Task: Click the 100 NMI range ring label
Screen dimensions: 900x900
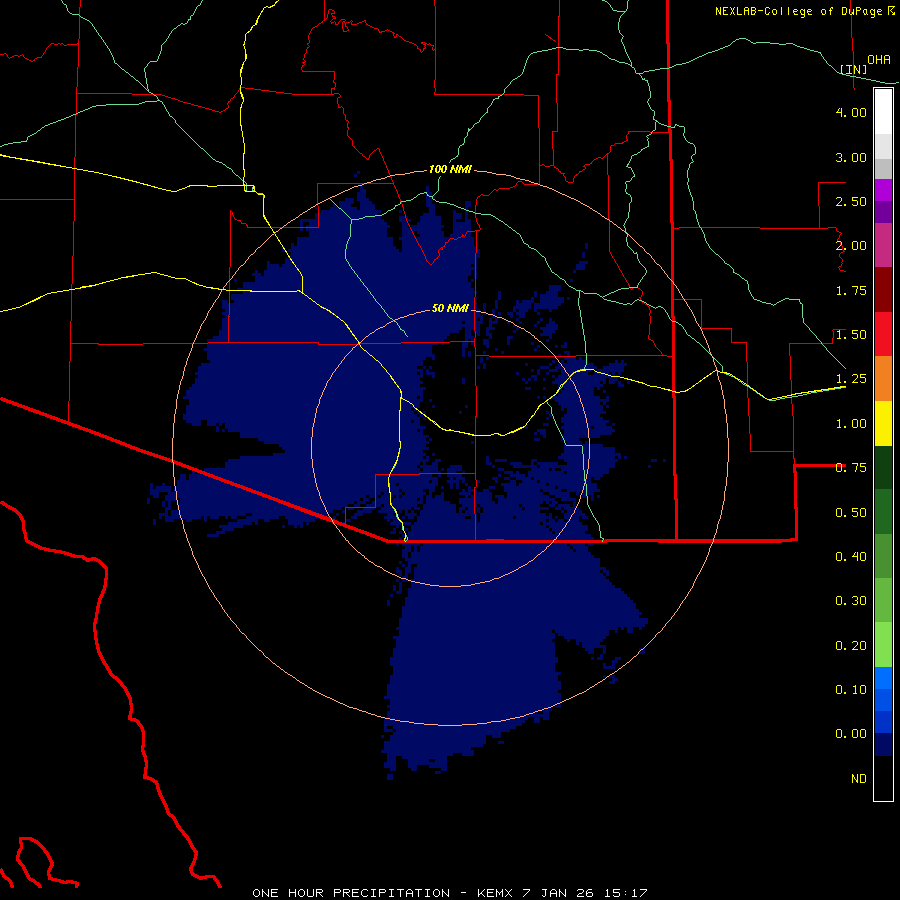Action: tap(450, 169)
